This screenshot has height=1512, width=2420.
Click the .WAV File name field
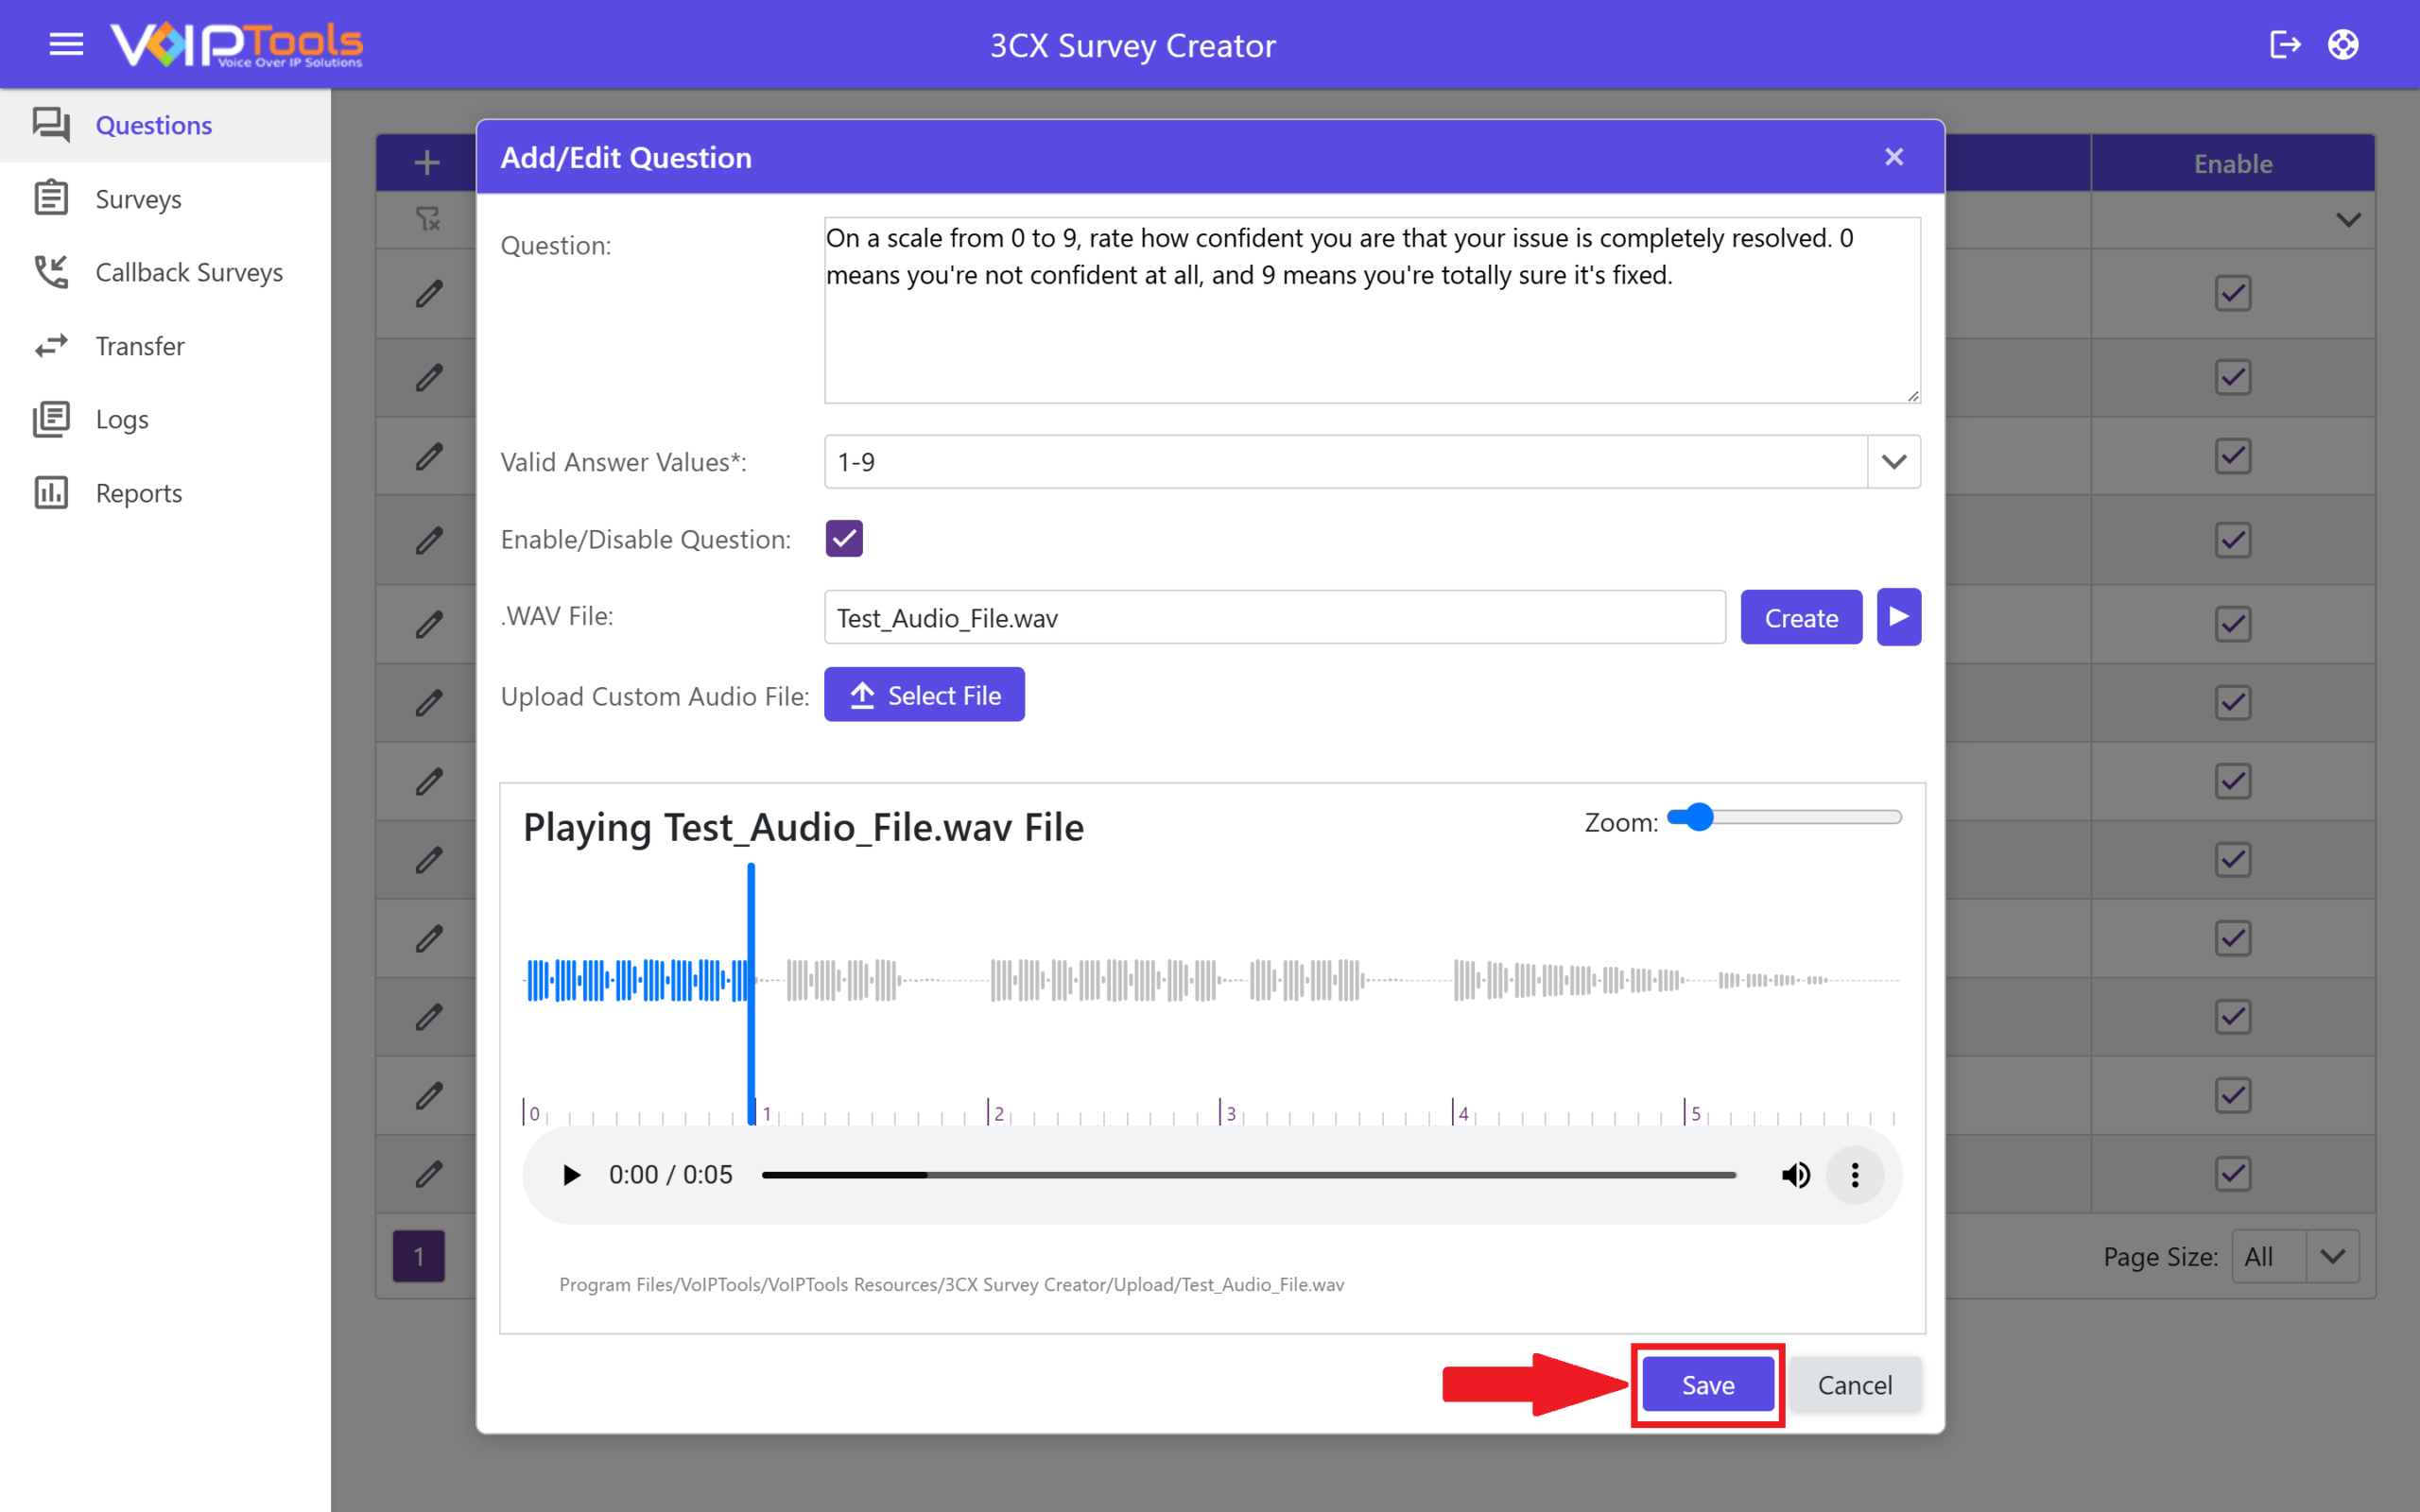pyautogui.click(x=1275, y=617)
